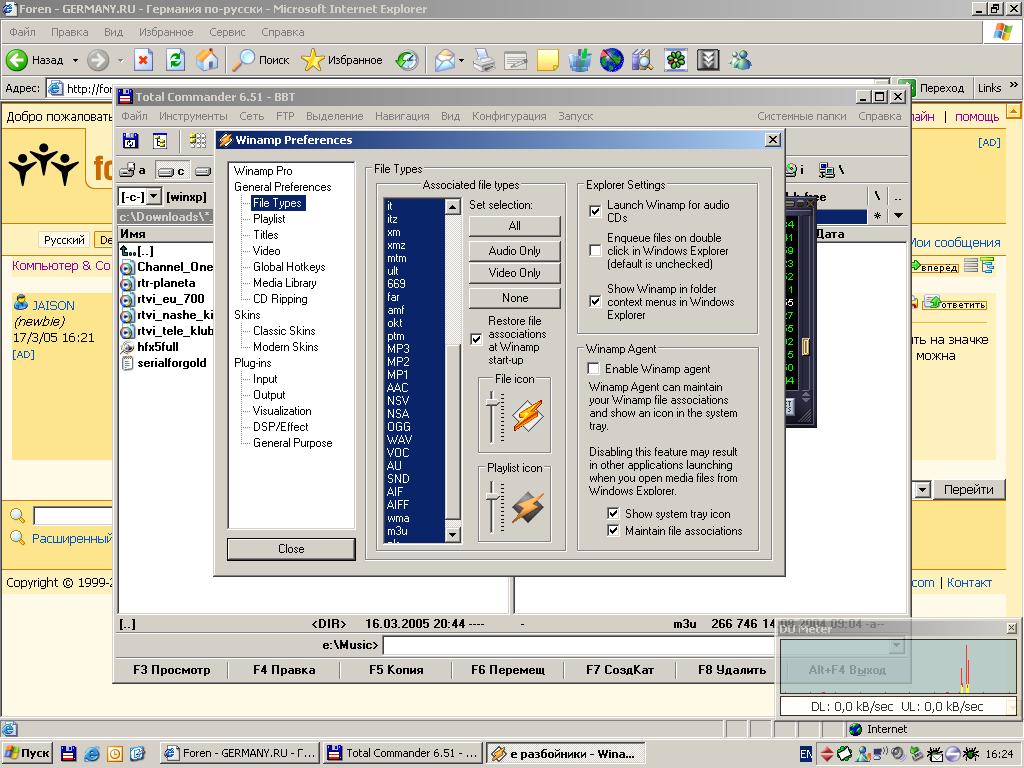Open the Пуск Start button
The height and width of the screenshot is (768, 1024).
coord(27,754)
